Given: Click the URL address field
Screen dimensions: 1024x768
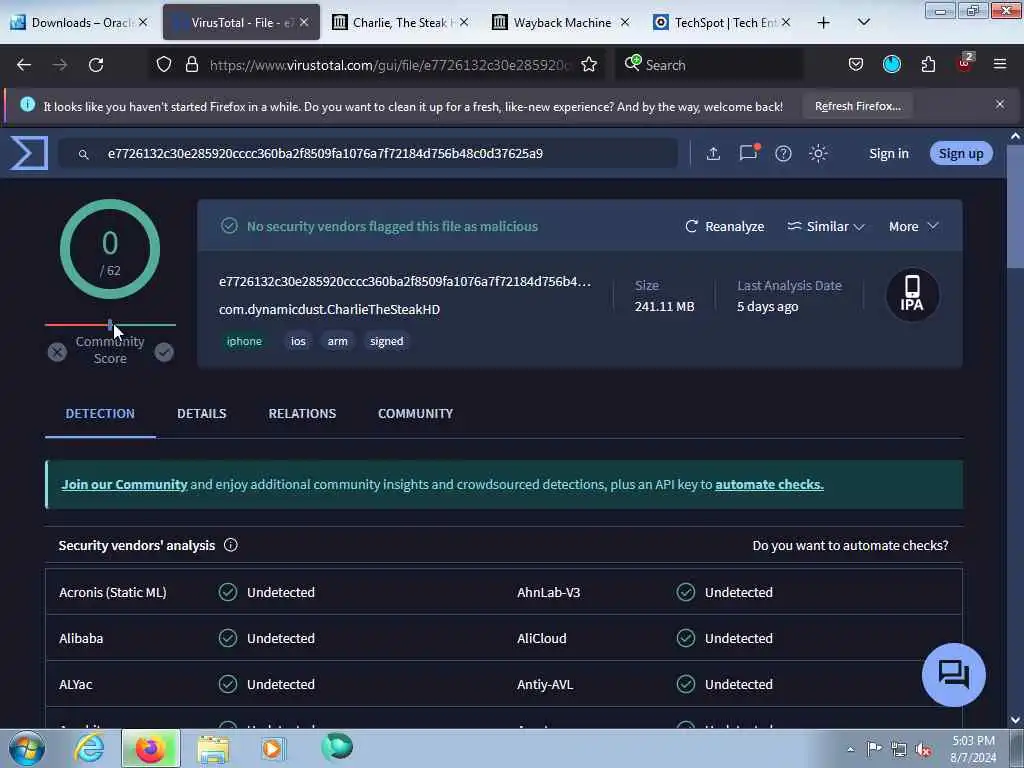Looking at the screenshot, I should pos(390,65).
